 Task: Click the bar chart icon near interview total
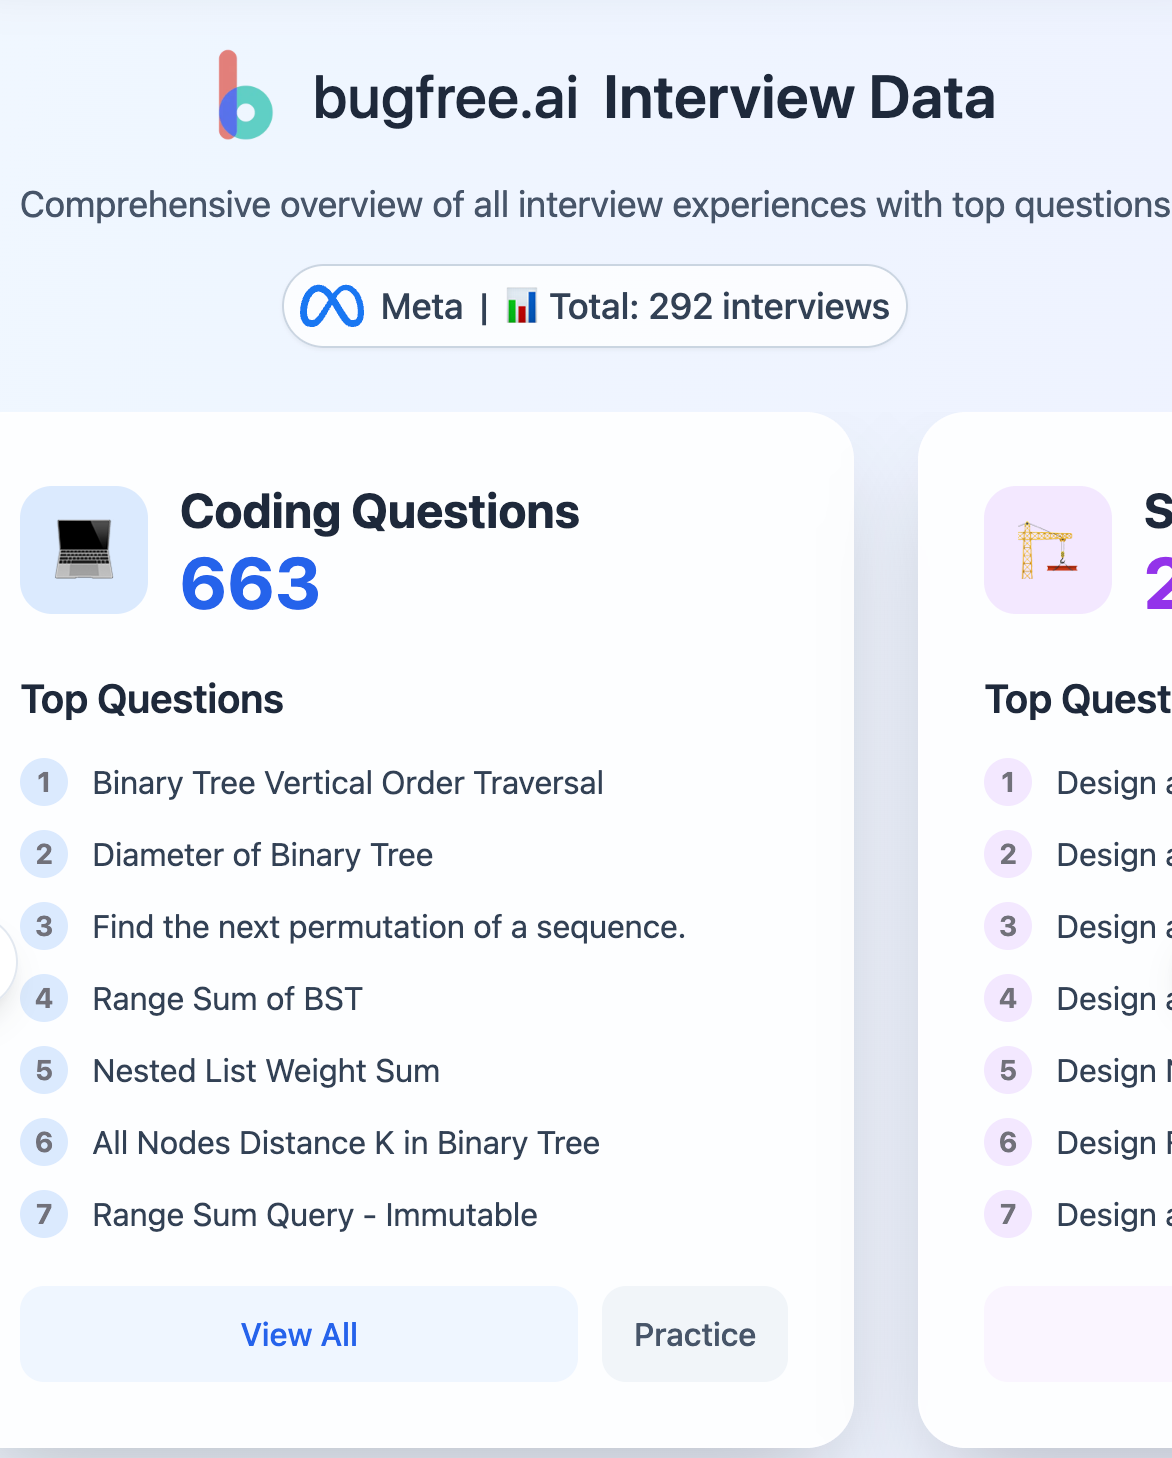(x=521, y=306)
